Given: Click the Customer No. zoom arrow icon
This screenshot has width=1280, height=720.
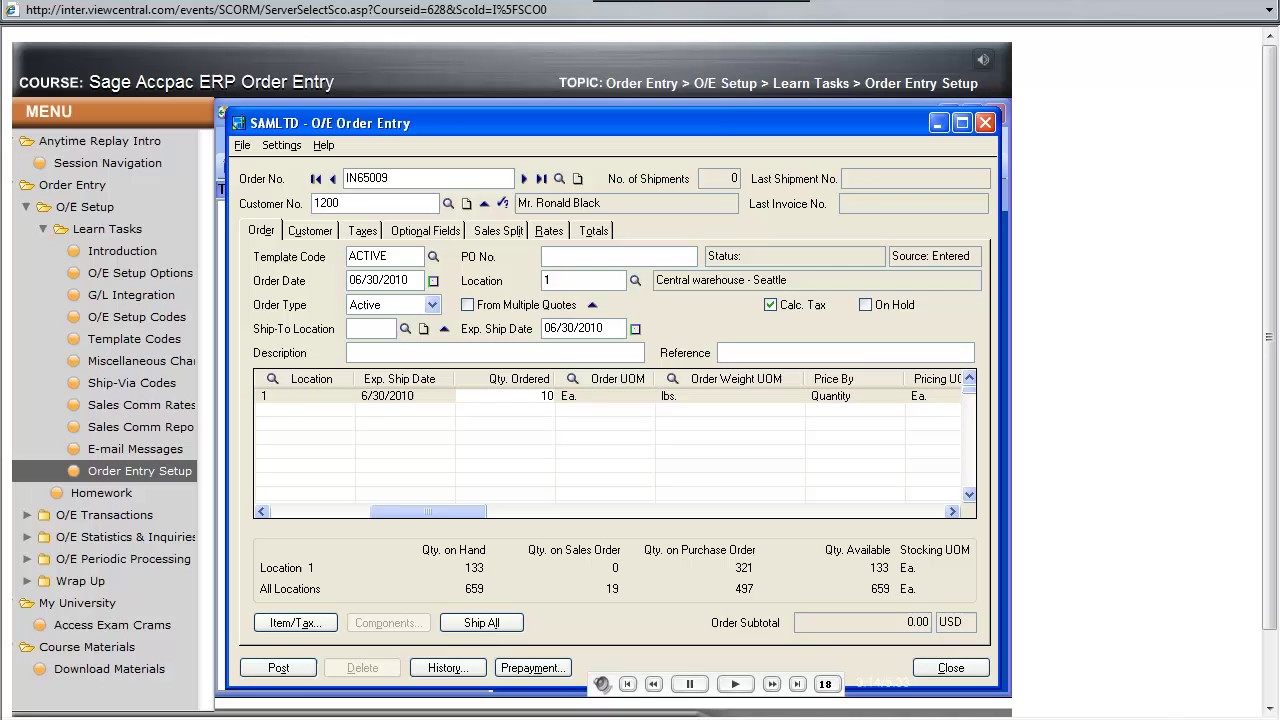Looking at the screenshot, I should point(484,204).
